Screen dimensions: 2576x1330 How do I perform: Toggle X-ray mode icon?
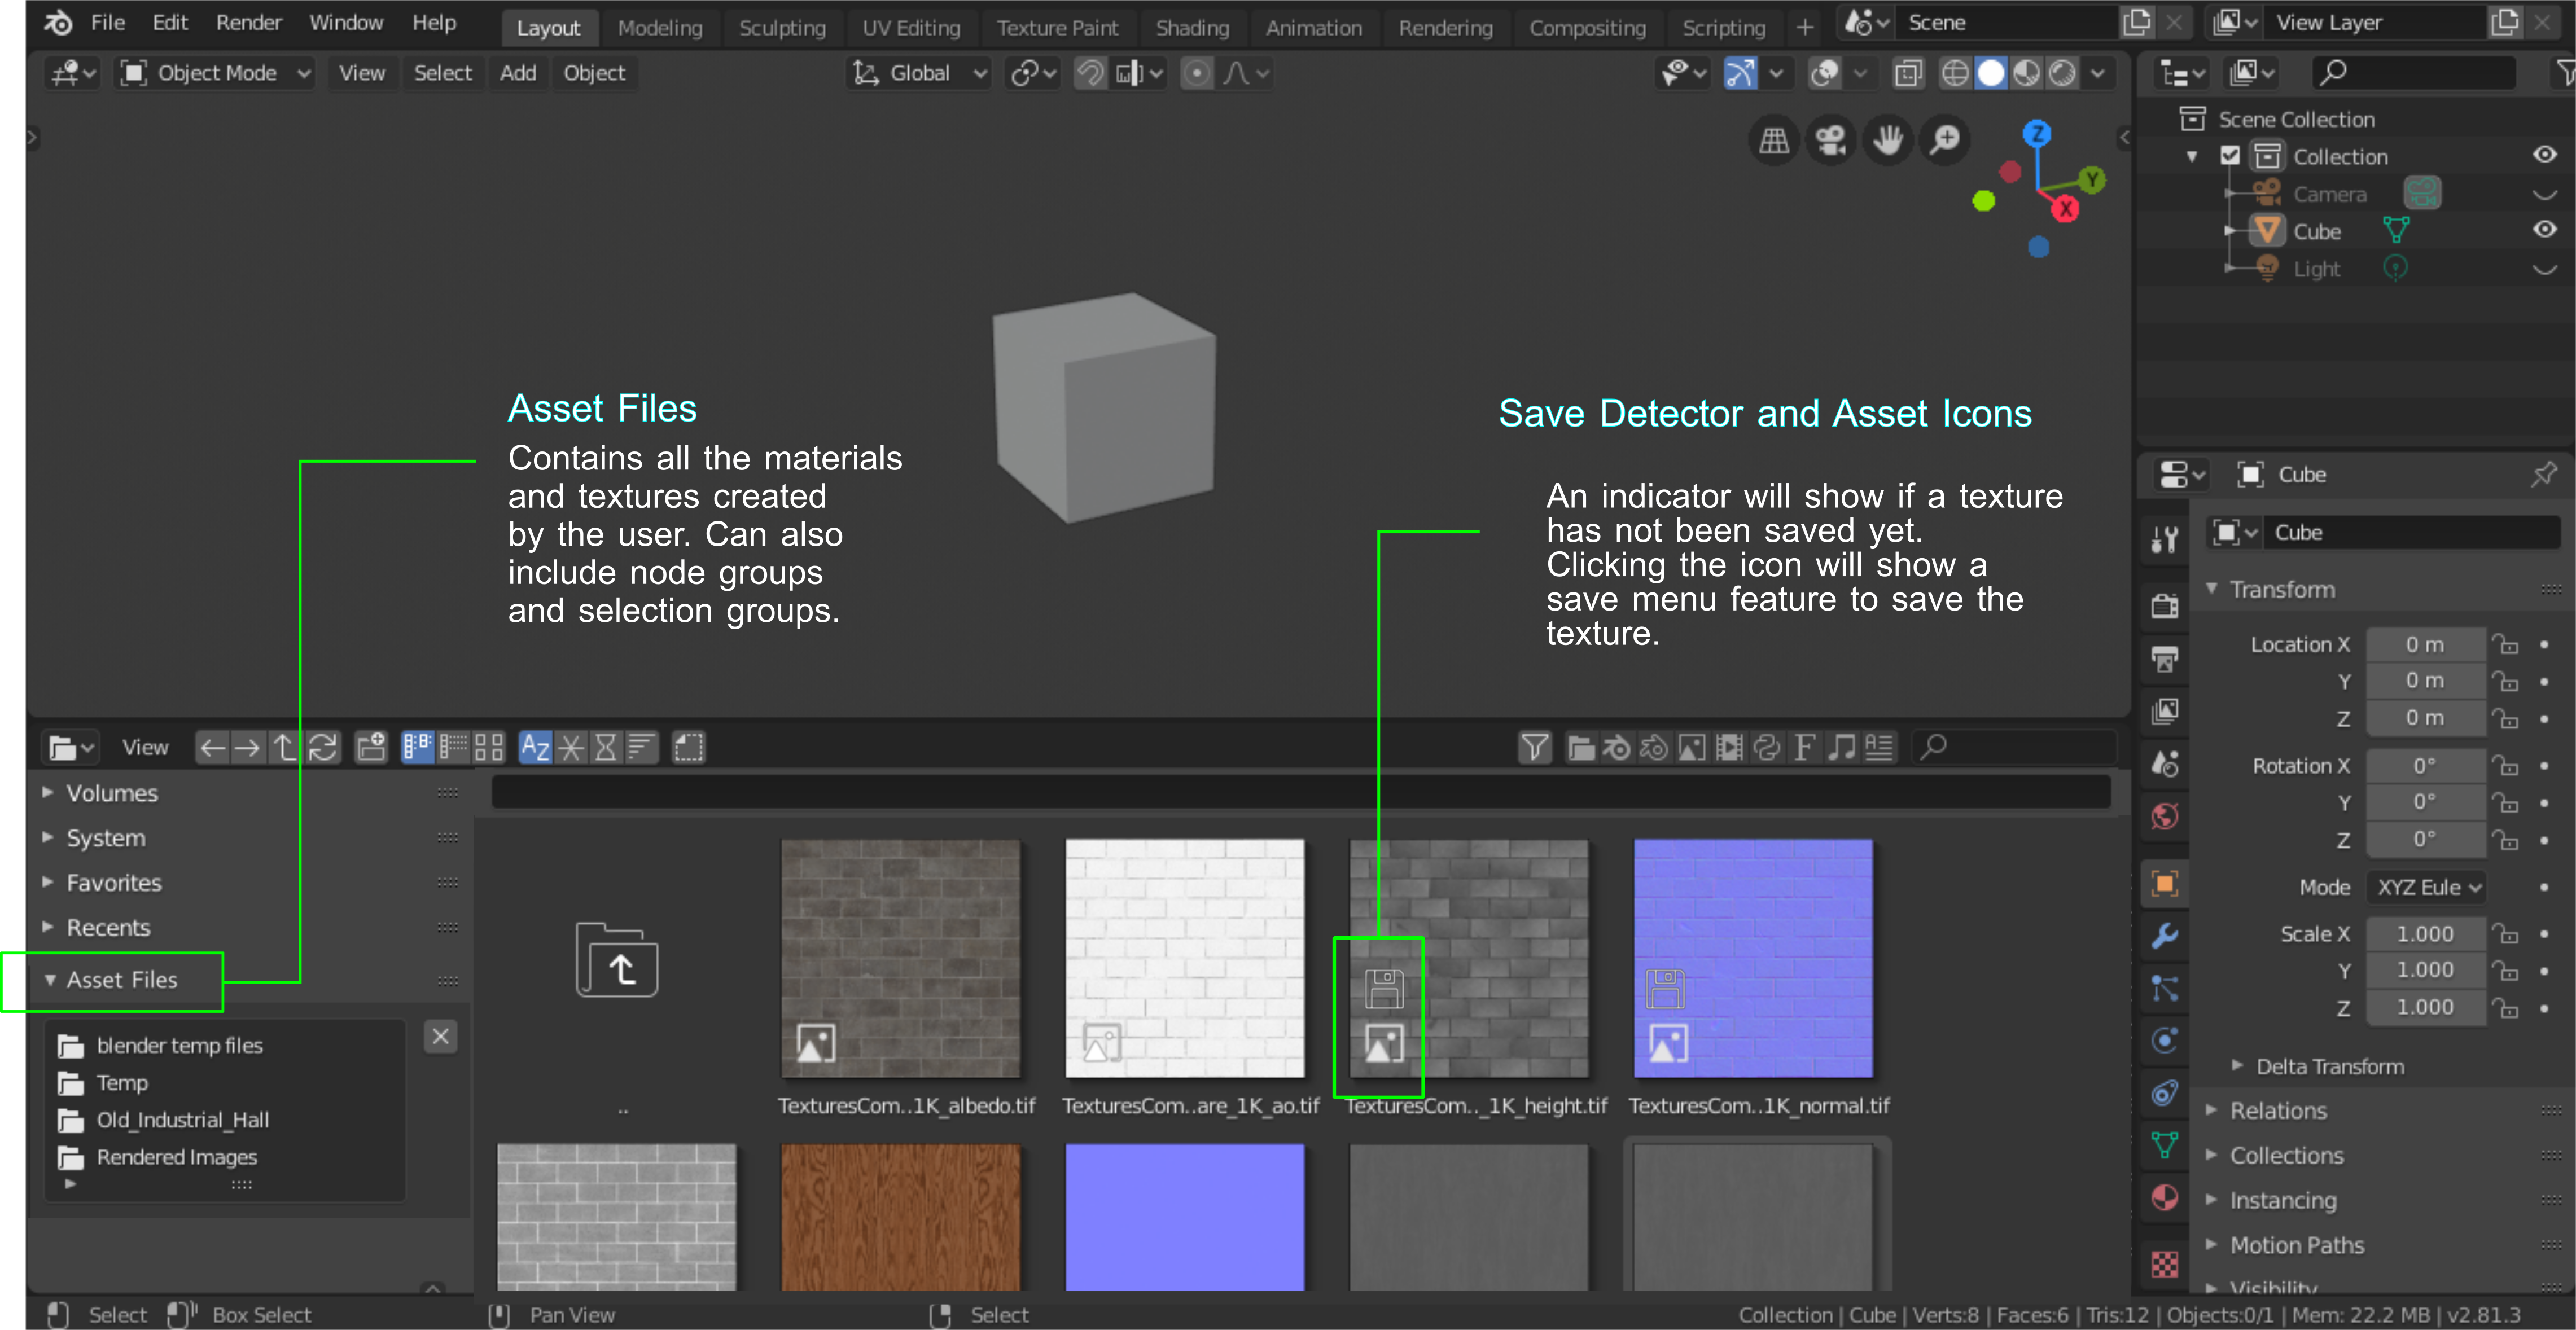[1908, 73]
